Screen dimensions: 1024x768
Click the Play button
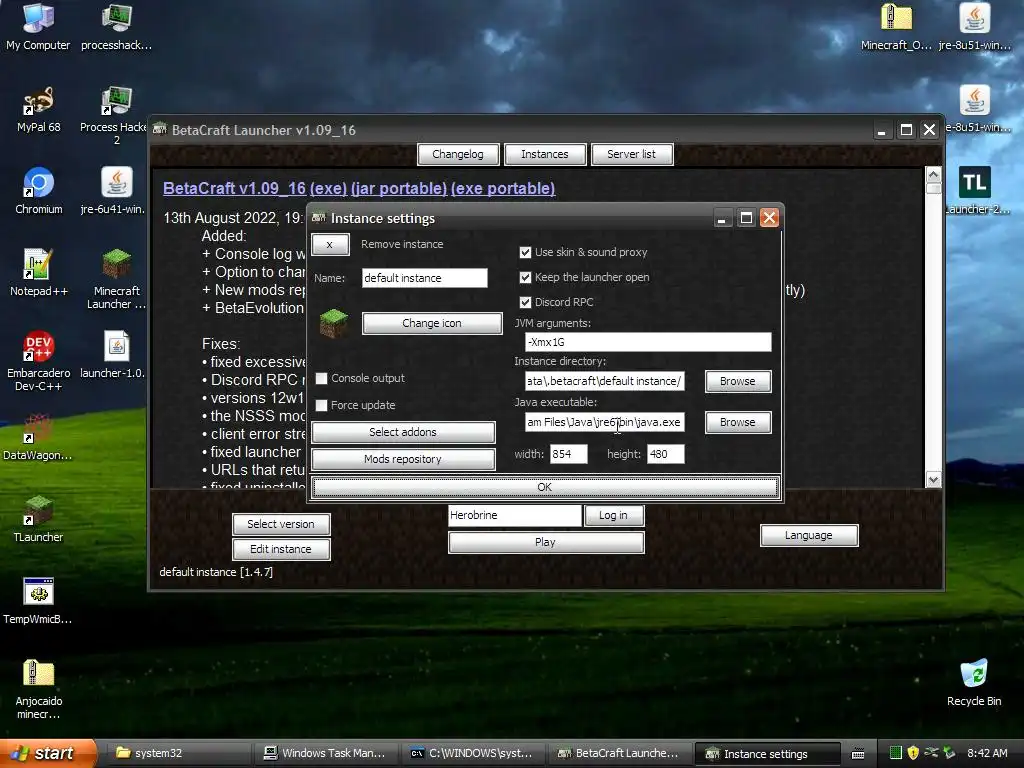[x=546, y=542]
